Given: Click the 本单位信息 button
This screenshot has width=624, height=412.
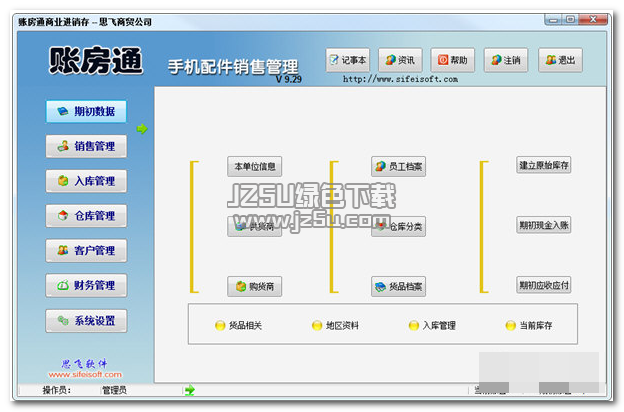Looking at the screenshot, I should pyautogui.click(x=254, y=166).
